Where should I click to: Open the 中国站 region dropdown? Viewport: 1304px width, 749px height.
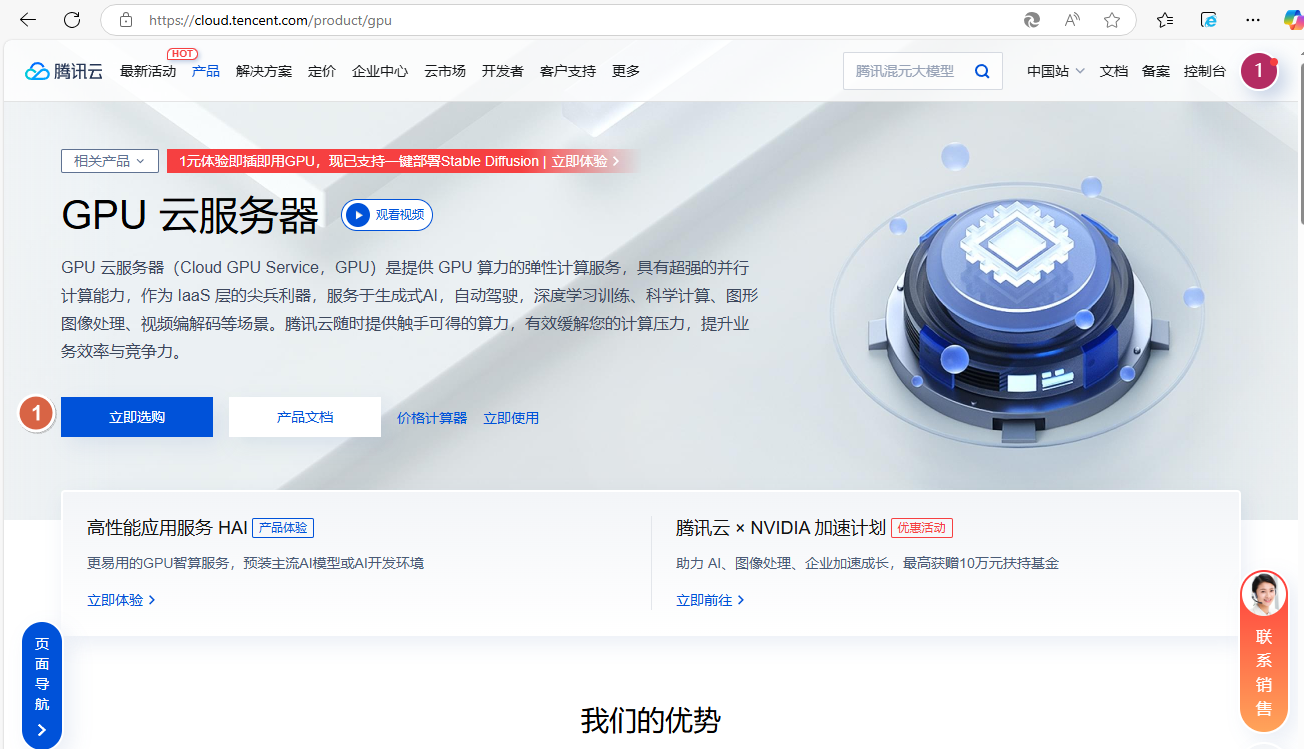point(1056,71)
